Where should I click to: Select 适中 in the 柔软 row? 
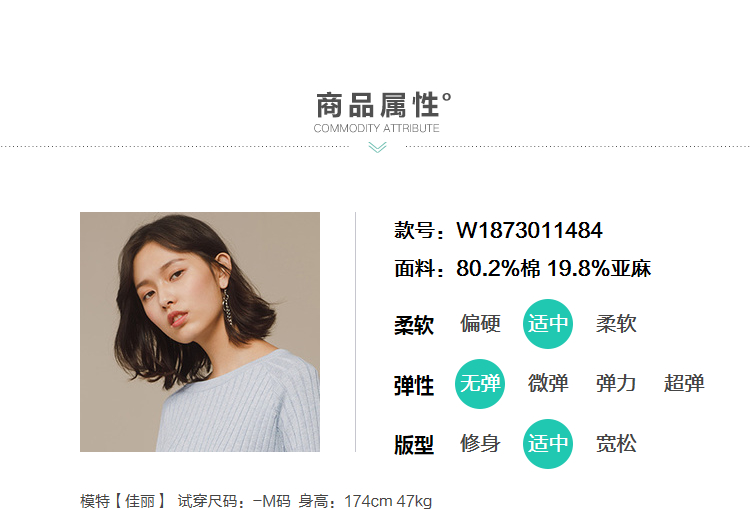(x=548, y=324)
